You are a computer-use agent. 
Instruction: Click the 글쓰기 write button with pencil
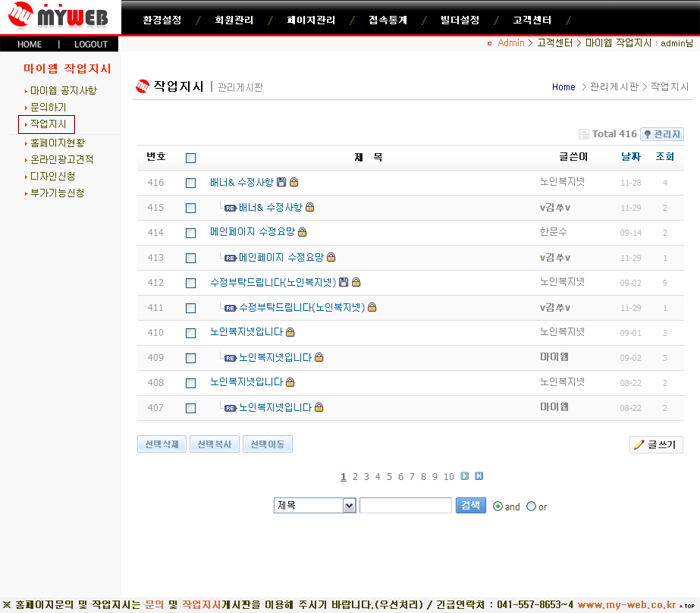pos(656,444)
